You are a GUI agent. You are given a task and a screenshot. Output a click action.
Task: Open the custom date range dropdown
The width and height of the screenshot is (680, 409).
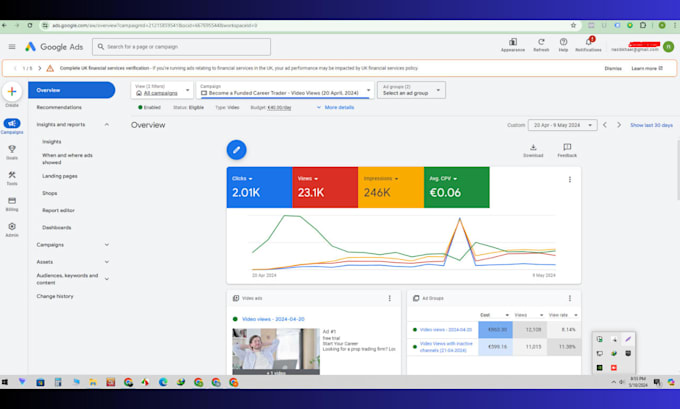click(x=562, y=125)
